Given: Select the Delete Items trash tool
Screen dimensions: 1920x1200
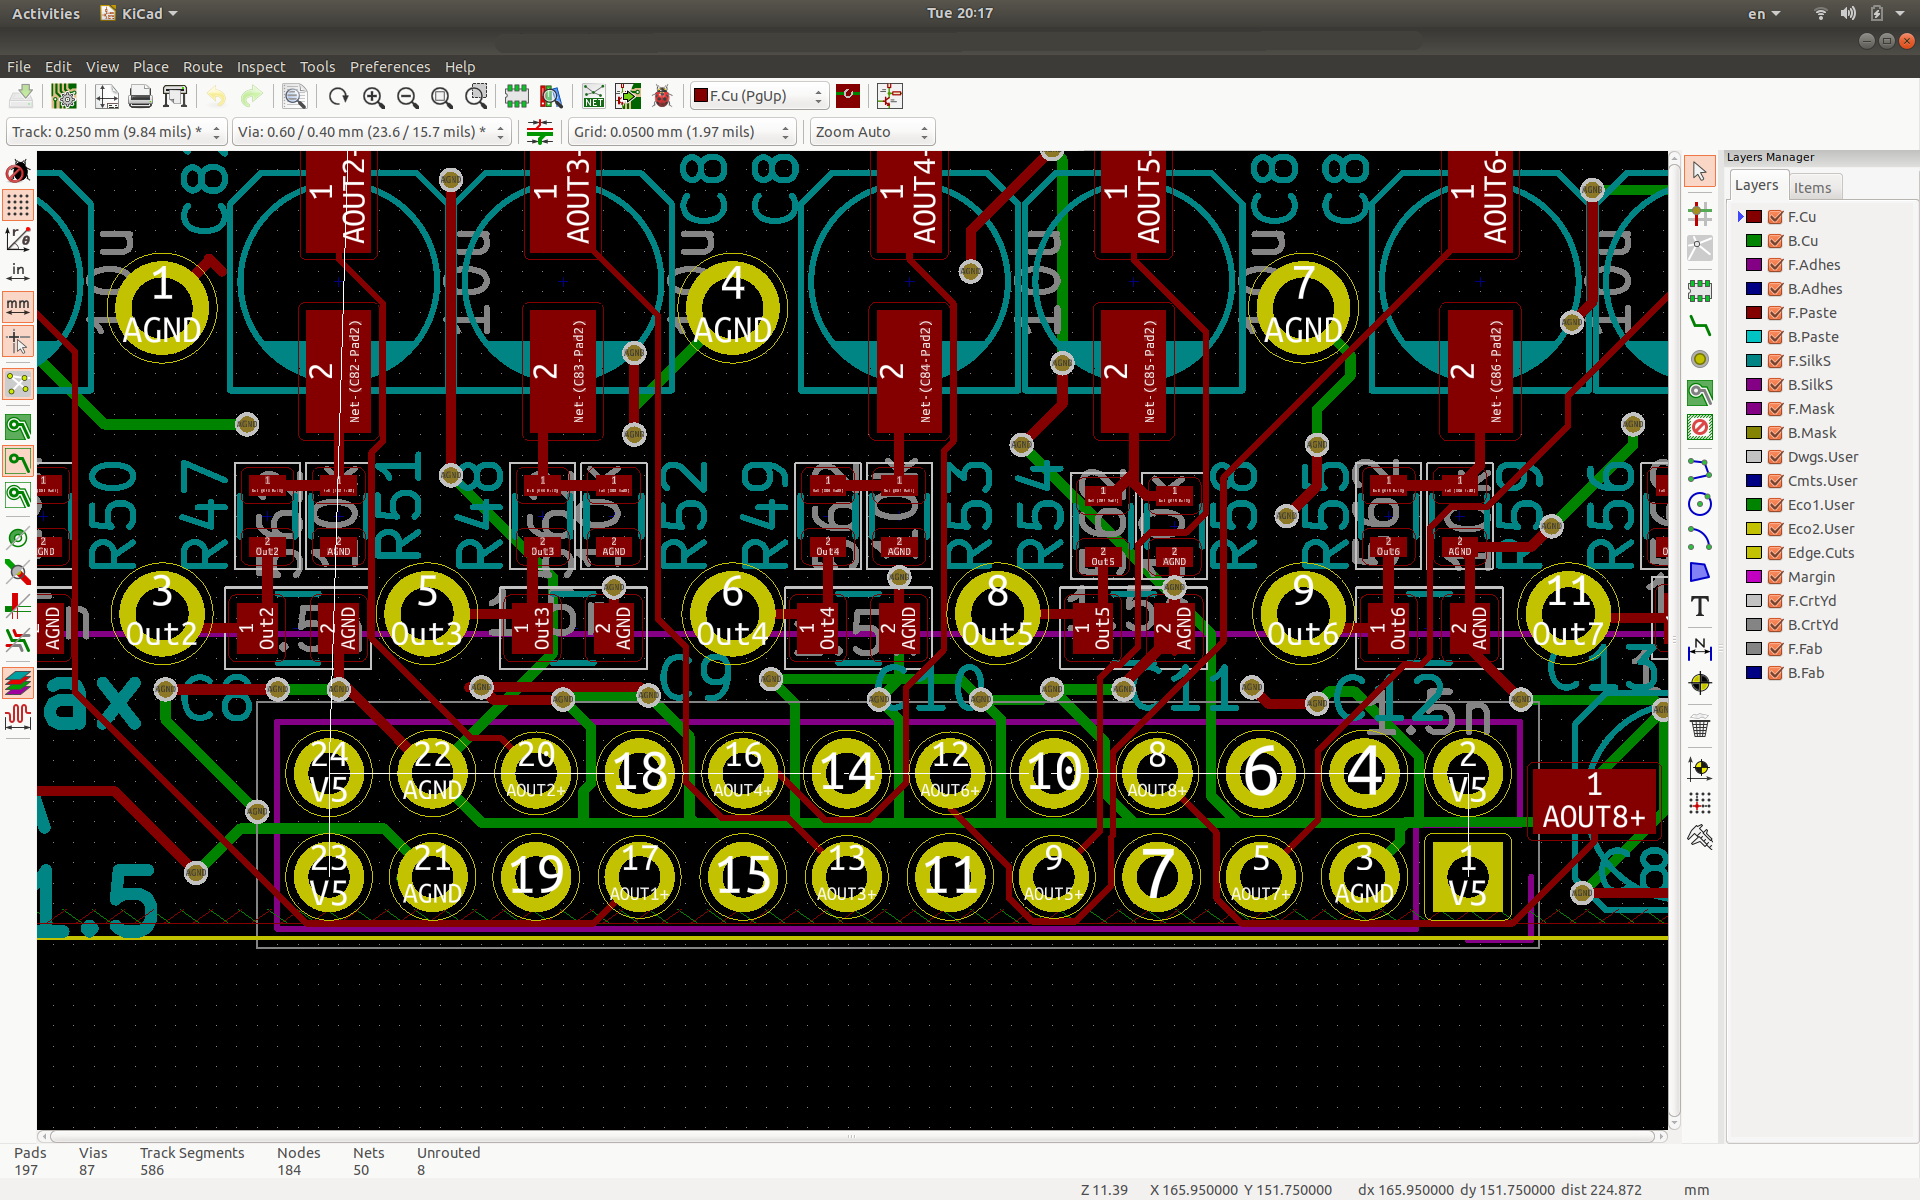Looking at the screenshot, I should click(x=1700, y=726).
